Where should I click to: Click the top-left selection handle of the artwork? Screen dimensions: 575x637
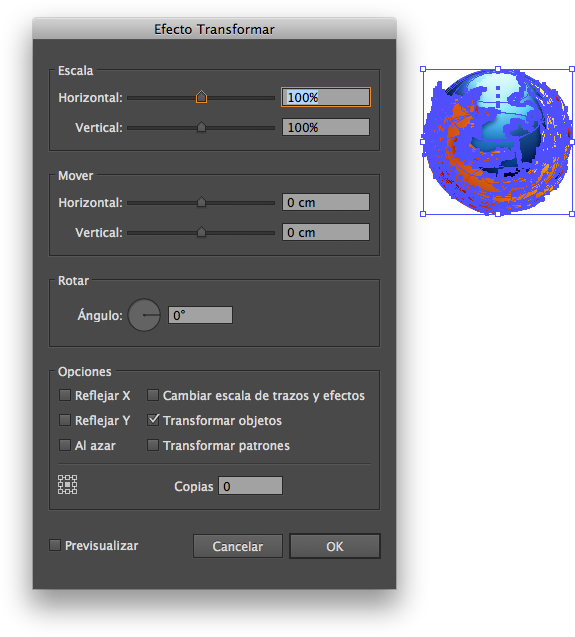point(423,69)
